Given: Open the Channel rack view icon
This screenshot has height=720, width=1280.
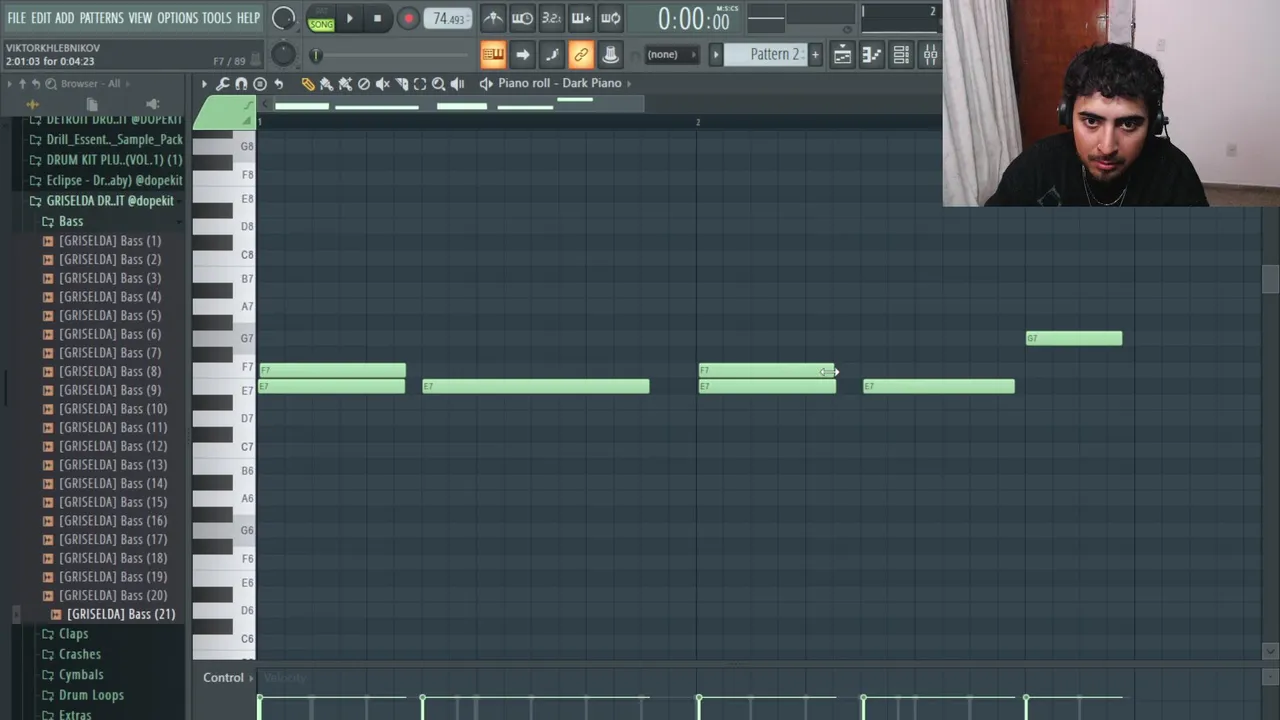Looking at the screenshot, I should [x=901, y=55].
